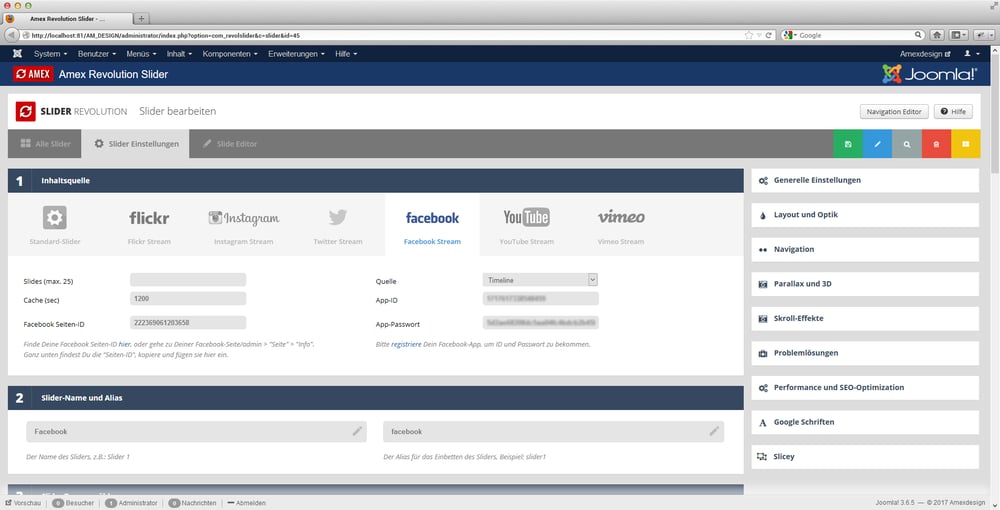Open the Erweiterungen menu
This screenshot has height=510, width=1000.
tap(297, 54)
